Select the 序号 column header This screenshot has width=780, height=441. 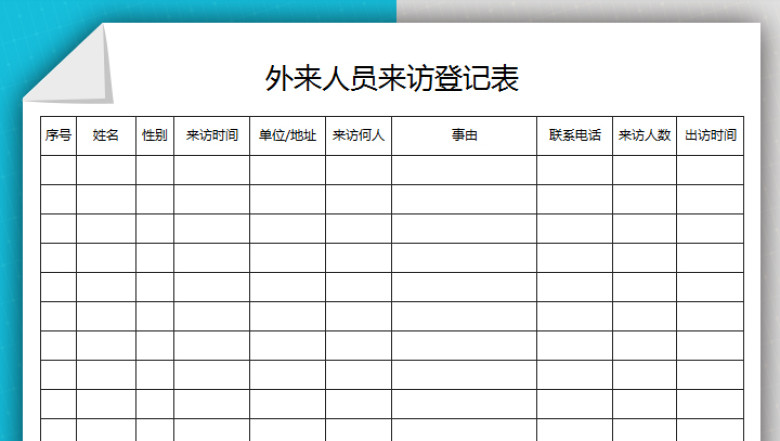coord(58,136)
